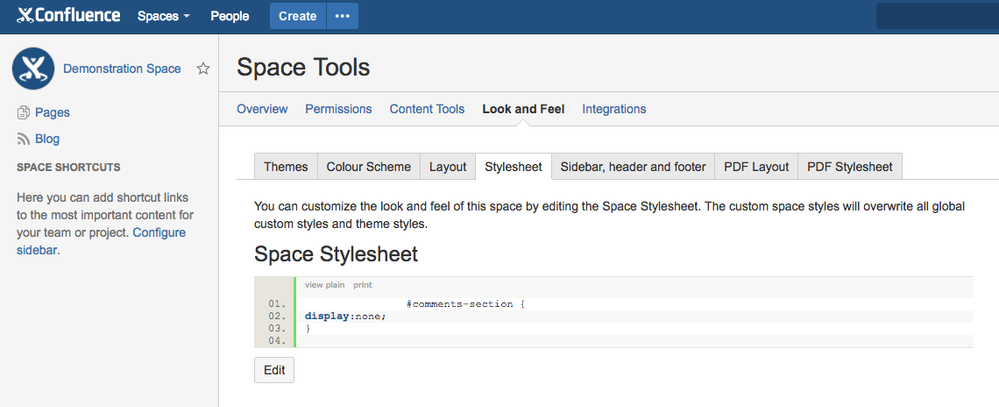Click the Pages icon in sidebar

[x=24, y=113]
